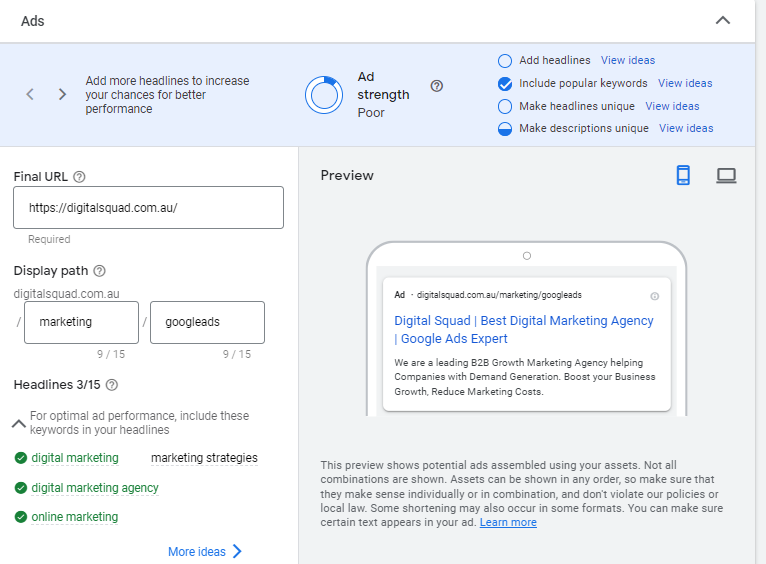766x564 pixels.
Task: Click green check beside 'online marketing'
Action: (x=21, y=517)
